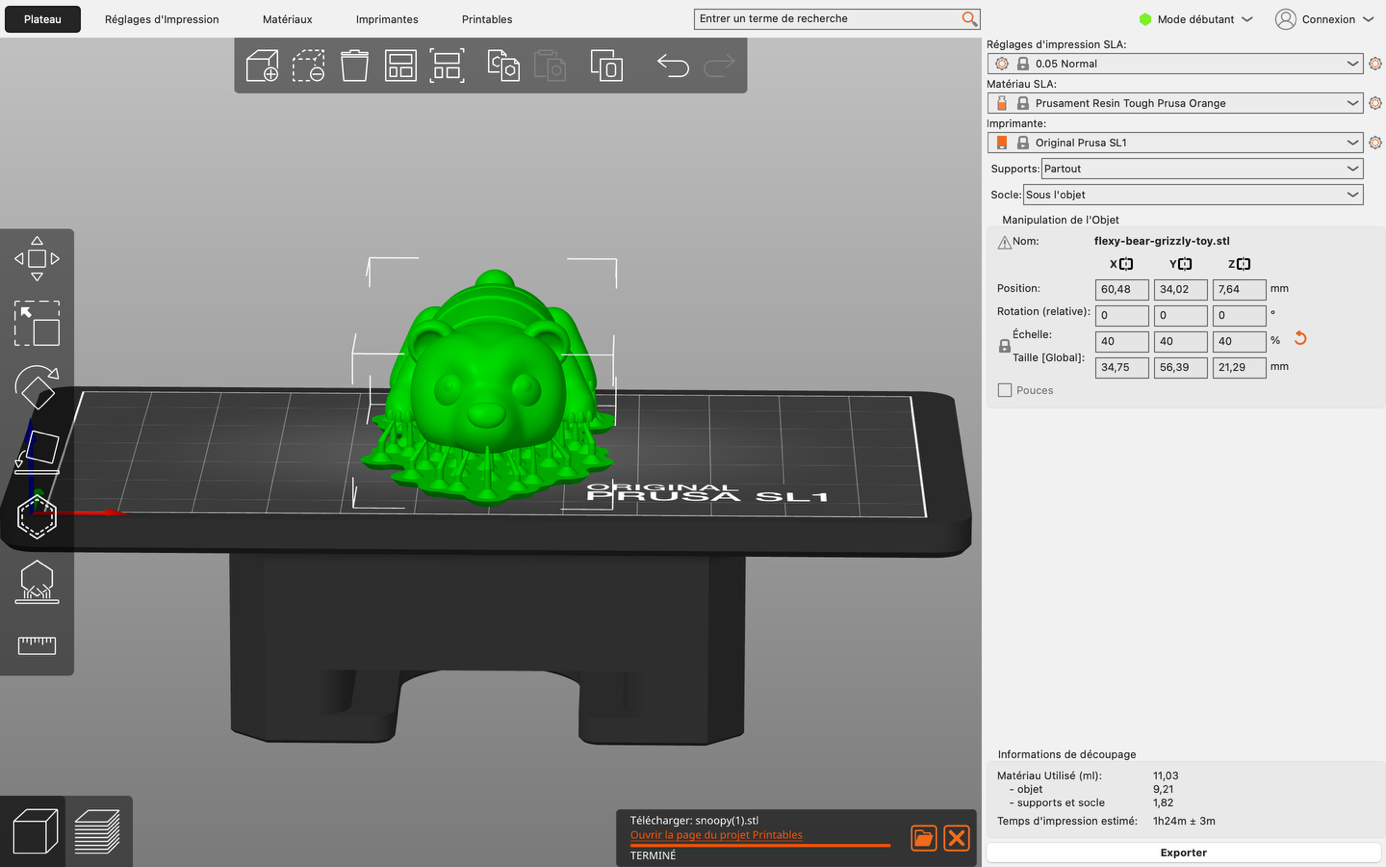Open the Matériau SLA resin dropdown
Image resolution: width=1386 pixels, height=867 pixels.
(1174, 103)
